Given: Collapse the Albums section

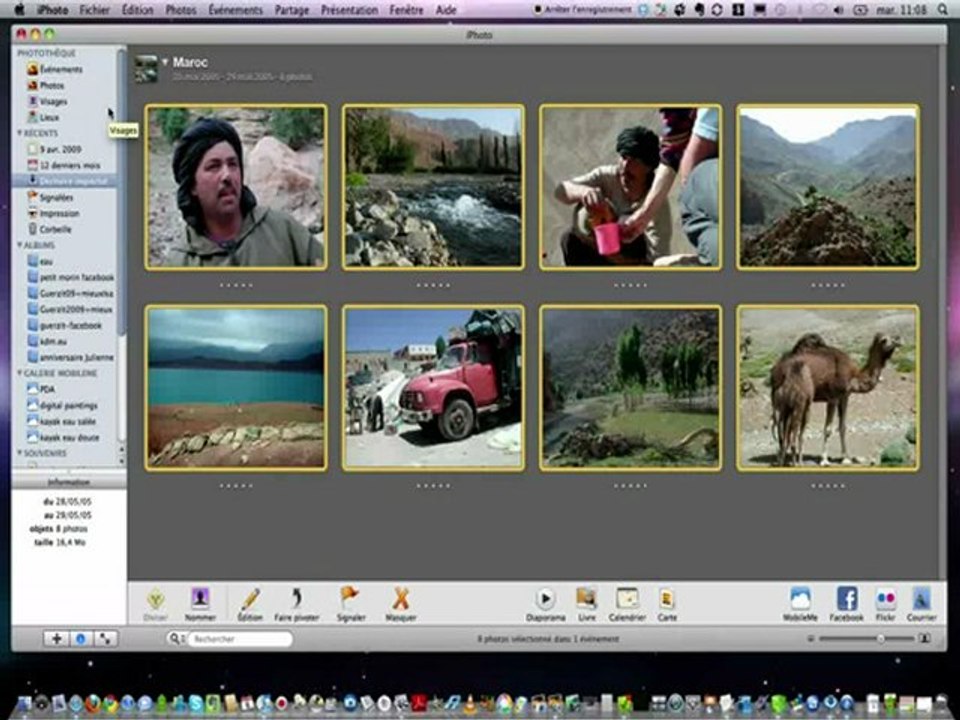Looking at the screenshot, I should pyautogui.click(x=20, y=245).
